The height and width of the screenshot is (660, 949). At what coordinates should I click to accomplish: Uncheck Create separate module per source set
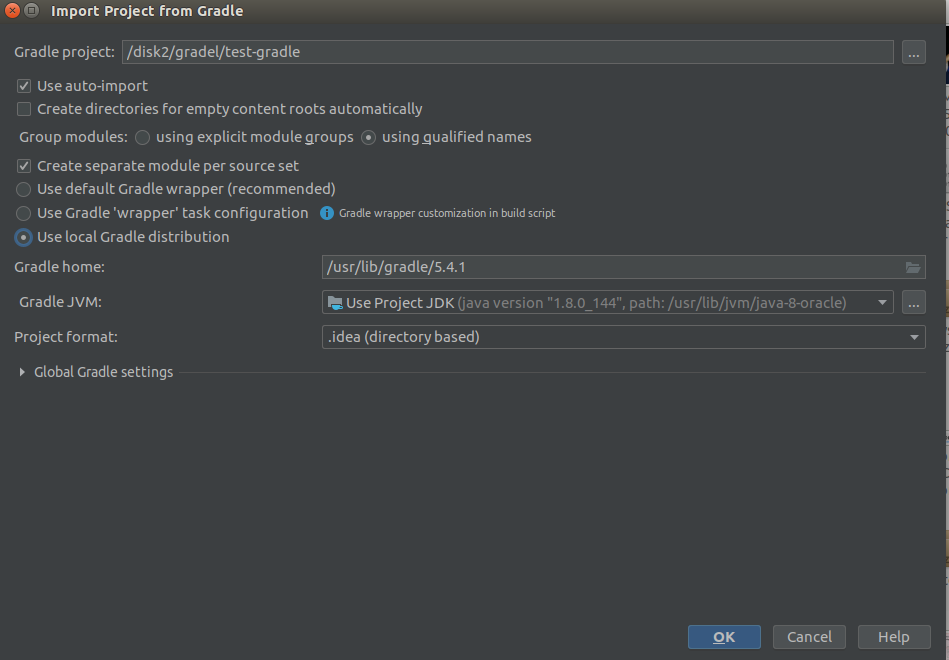pos(24,166)
